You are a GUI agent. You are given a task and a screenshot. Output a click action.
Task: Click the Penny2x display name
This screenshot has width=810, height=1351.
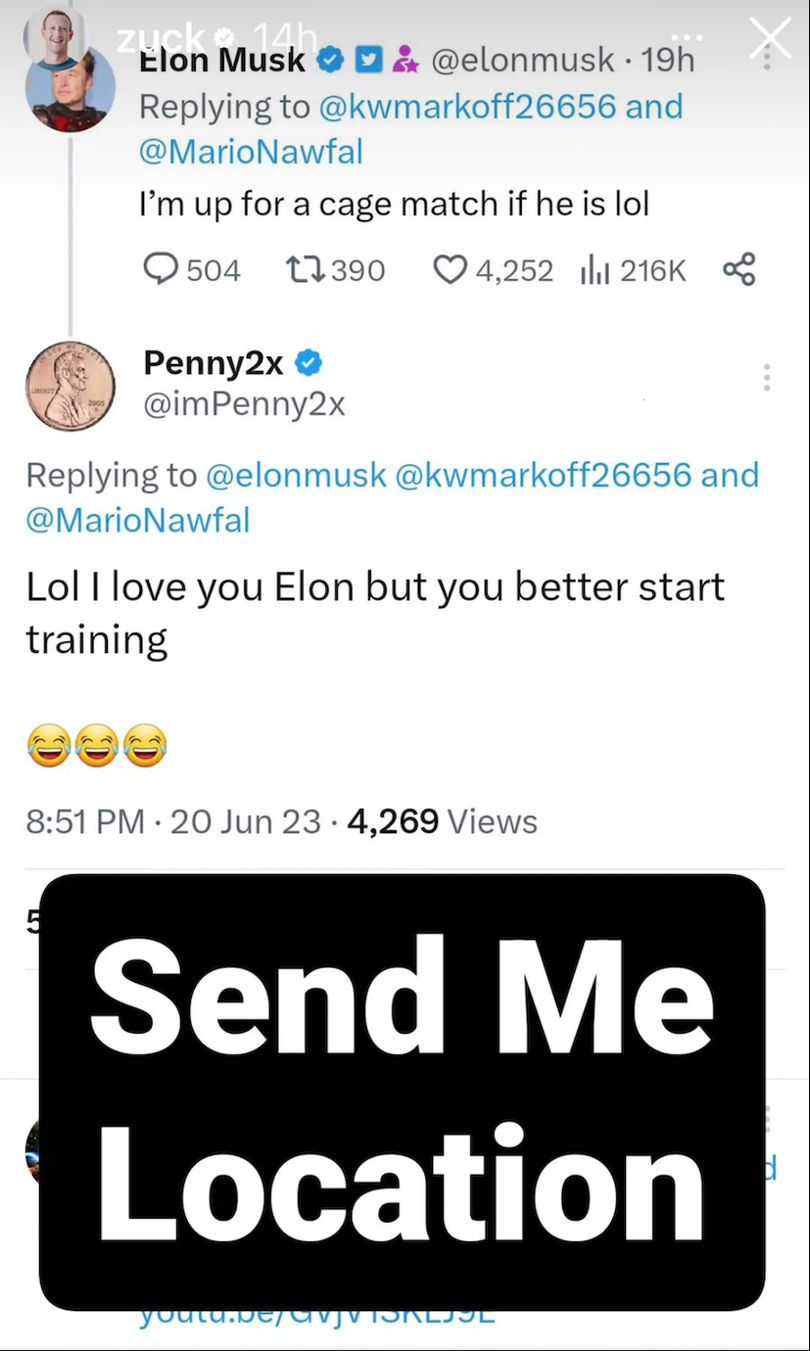[213, 364]
